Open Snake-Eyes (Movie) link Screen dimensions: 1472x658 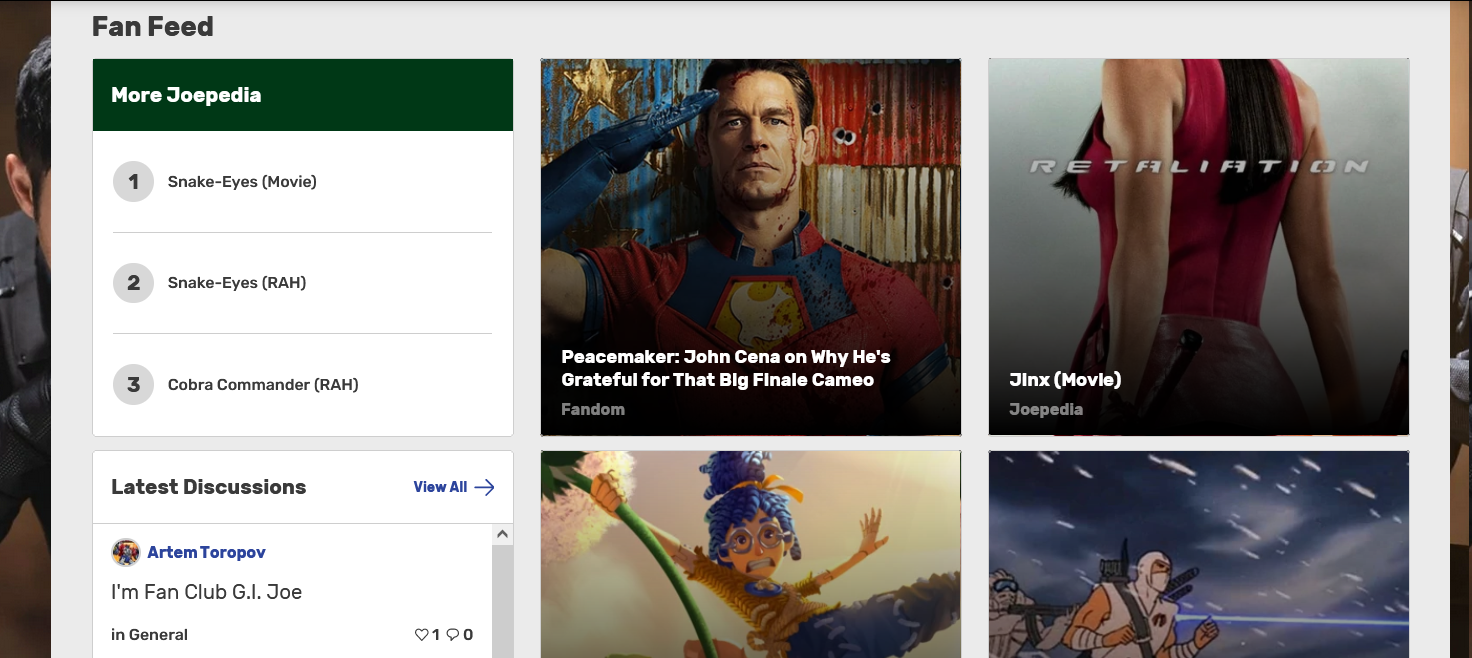[242, 182]
